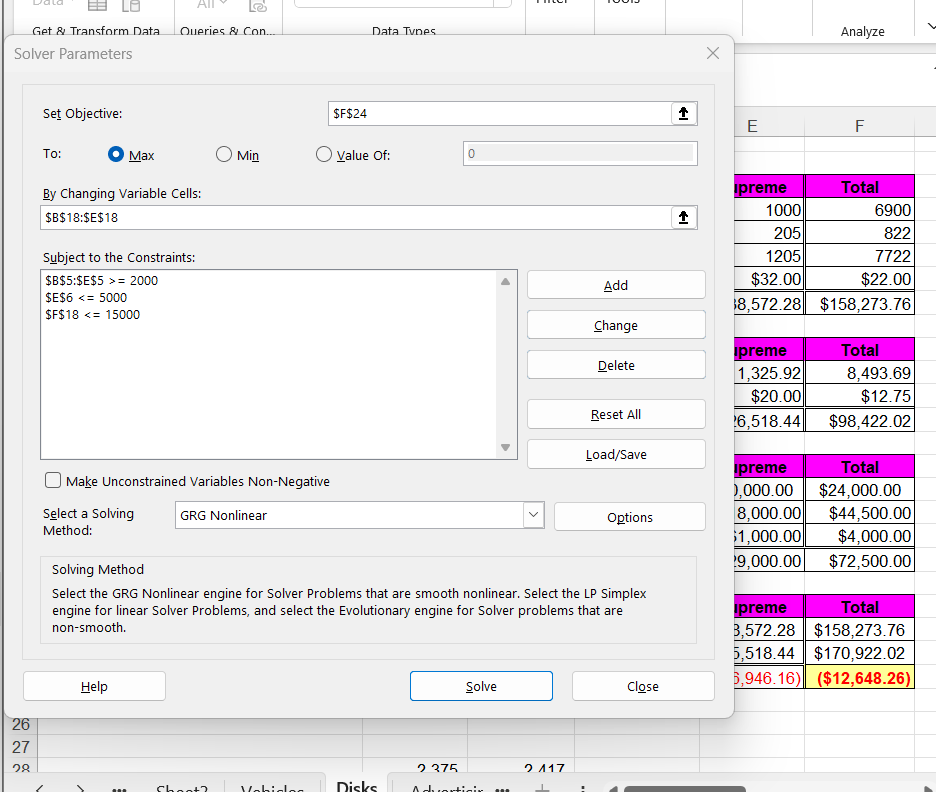The image size is (936, 792).
Task: Close the Solver Parameters dialog with X
Action: click(x=713, y=53)
